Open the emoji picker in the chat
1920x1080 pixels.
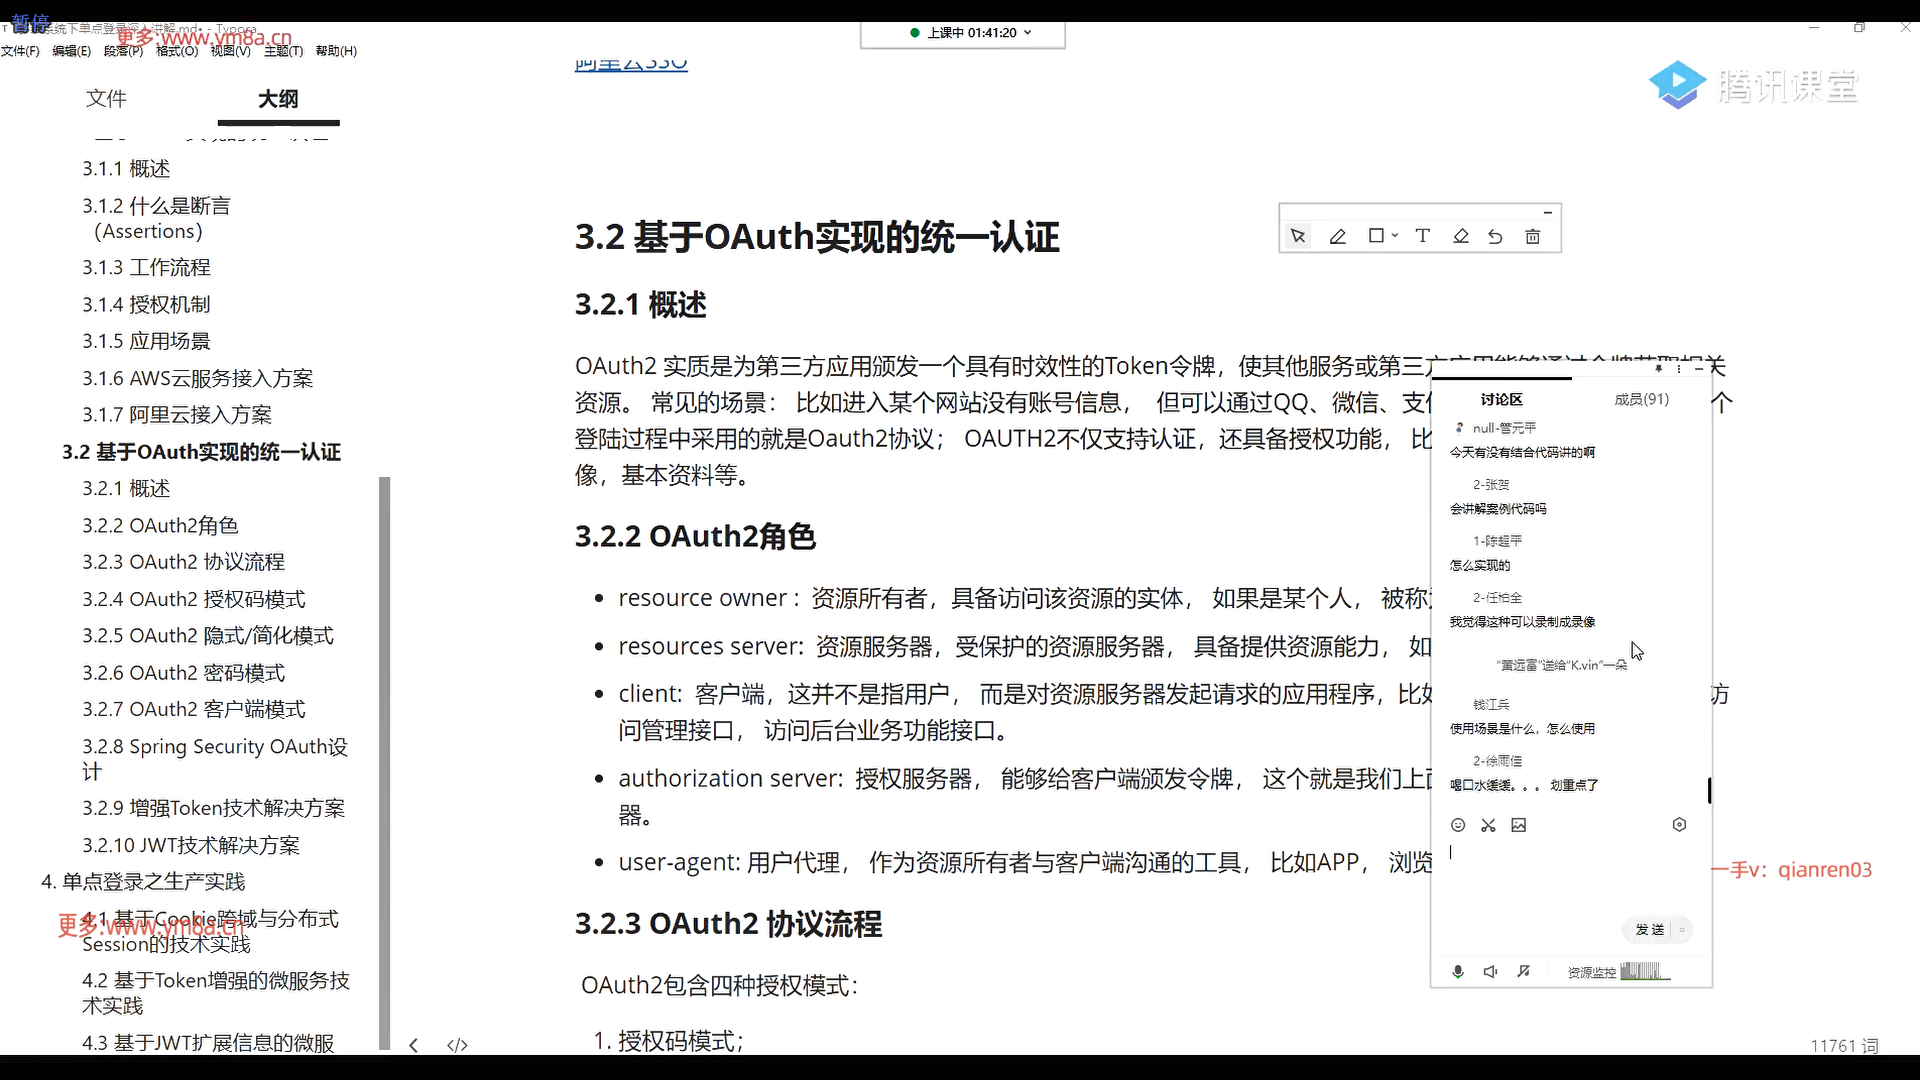pyautogui.click(x=1458, y=825)
